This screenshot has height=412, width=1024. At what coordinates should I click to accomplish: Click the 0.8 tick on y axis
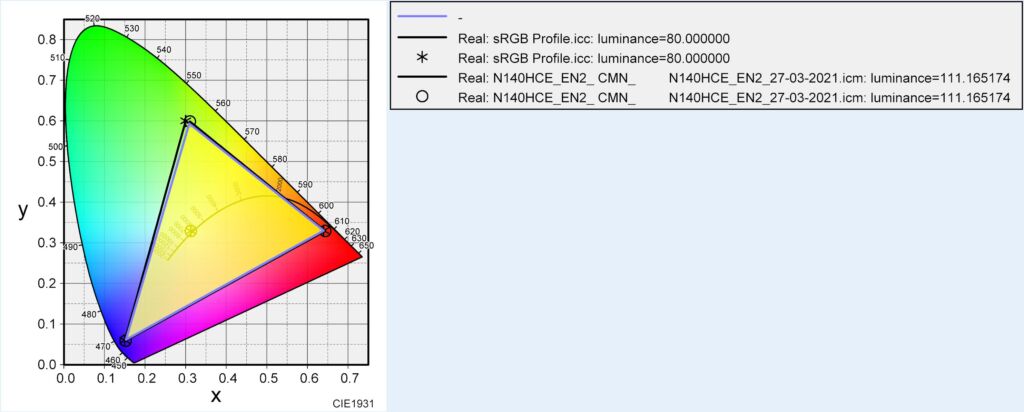pos(48,39)
